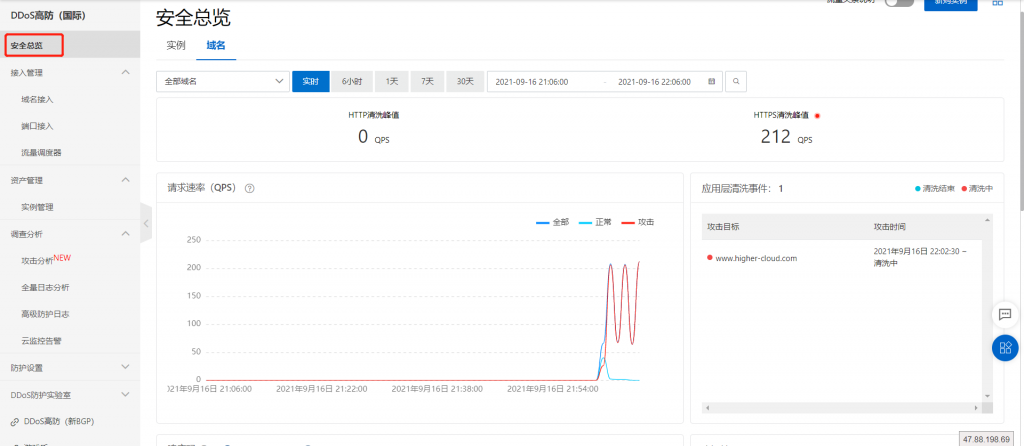Viewport: 1024px width, 446px height.
Task: Go to 端口接入 in sidebar
Action: pyautogui.click(x=37, y=126)
